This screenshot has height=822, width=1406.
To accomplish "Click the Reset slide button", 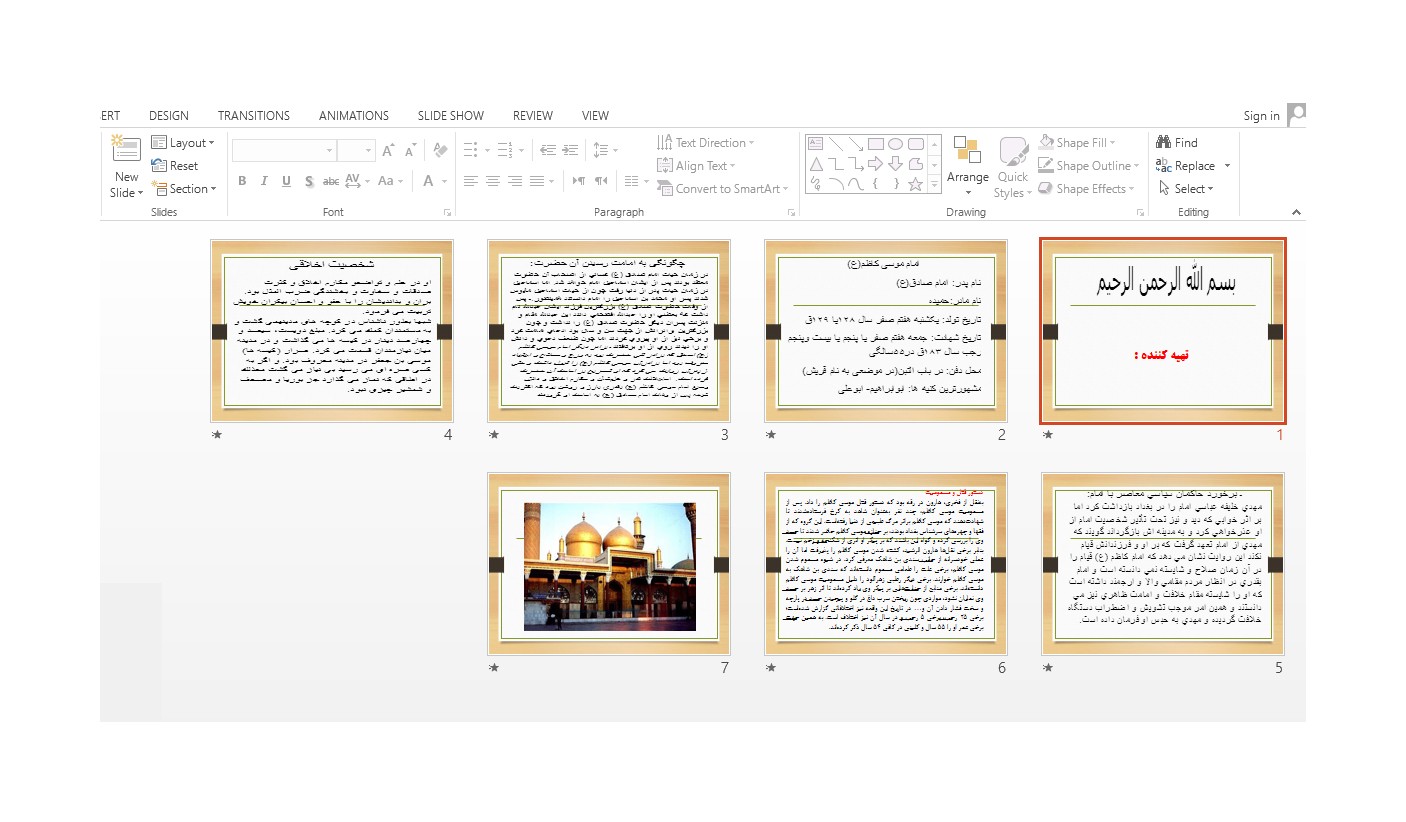I will tap(175, 166).
